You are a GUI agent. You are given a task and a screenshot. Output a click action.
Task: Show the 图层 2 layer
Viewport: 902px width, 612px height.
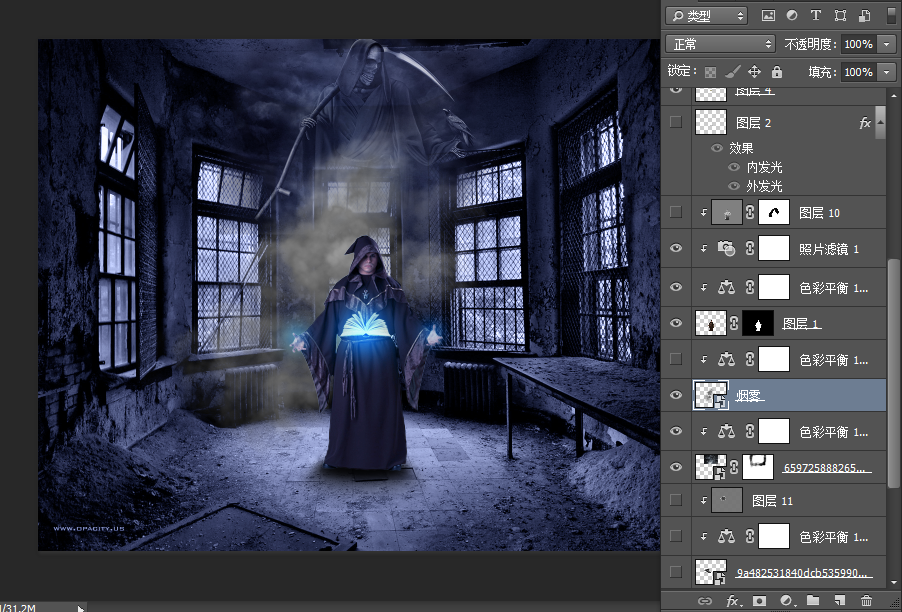(x=676, y=122)
